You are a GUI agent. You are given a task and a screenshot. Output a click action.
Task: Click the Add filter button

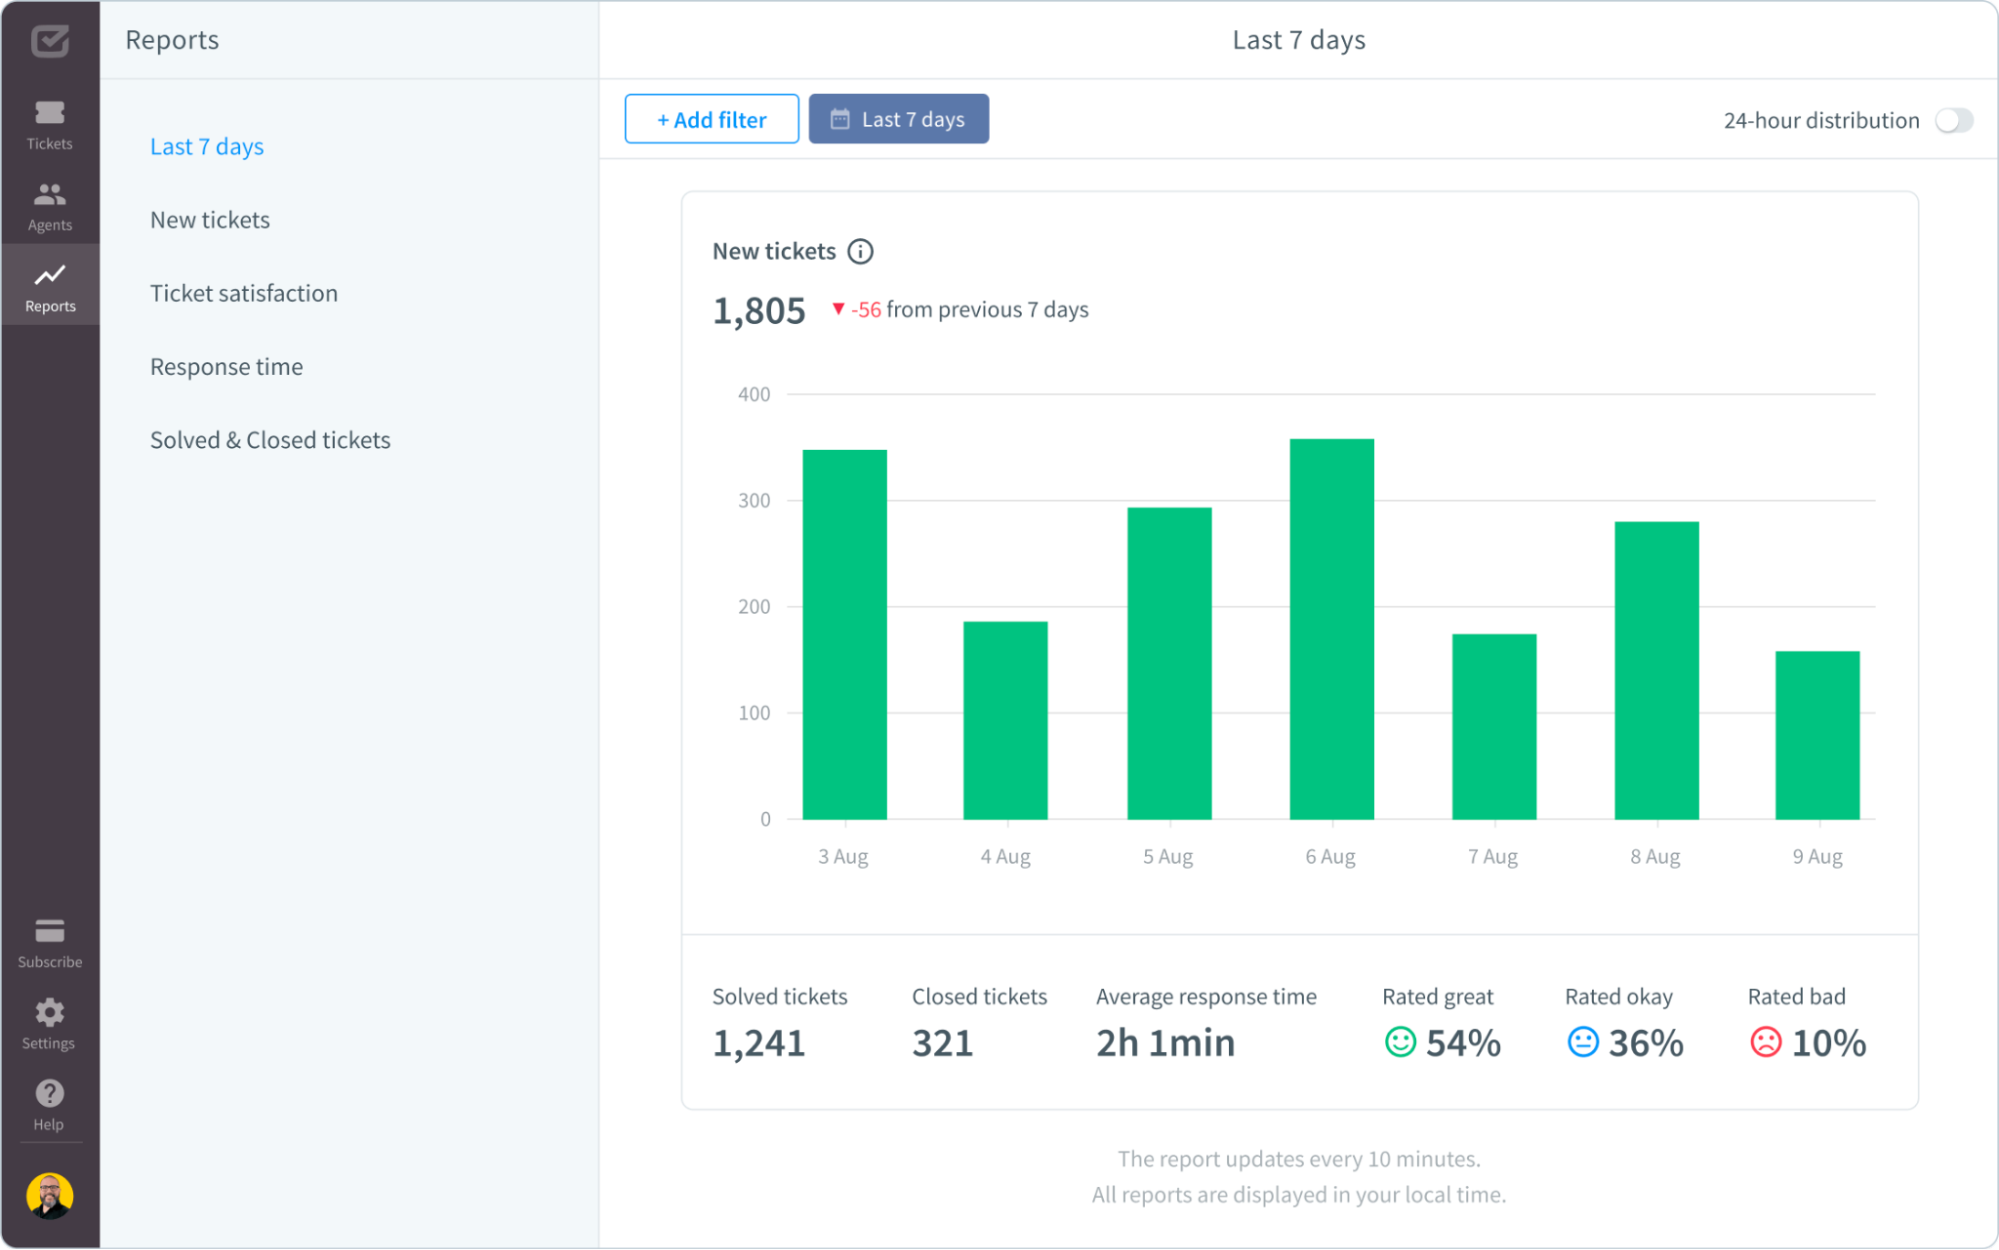pos(711,119)
